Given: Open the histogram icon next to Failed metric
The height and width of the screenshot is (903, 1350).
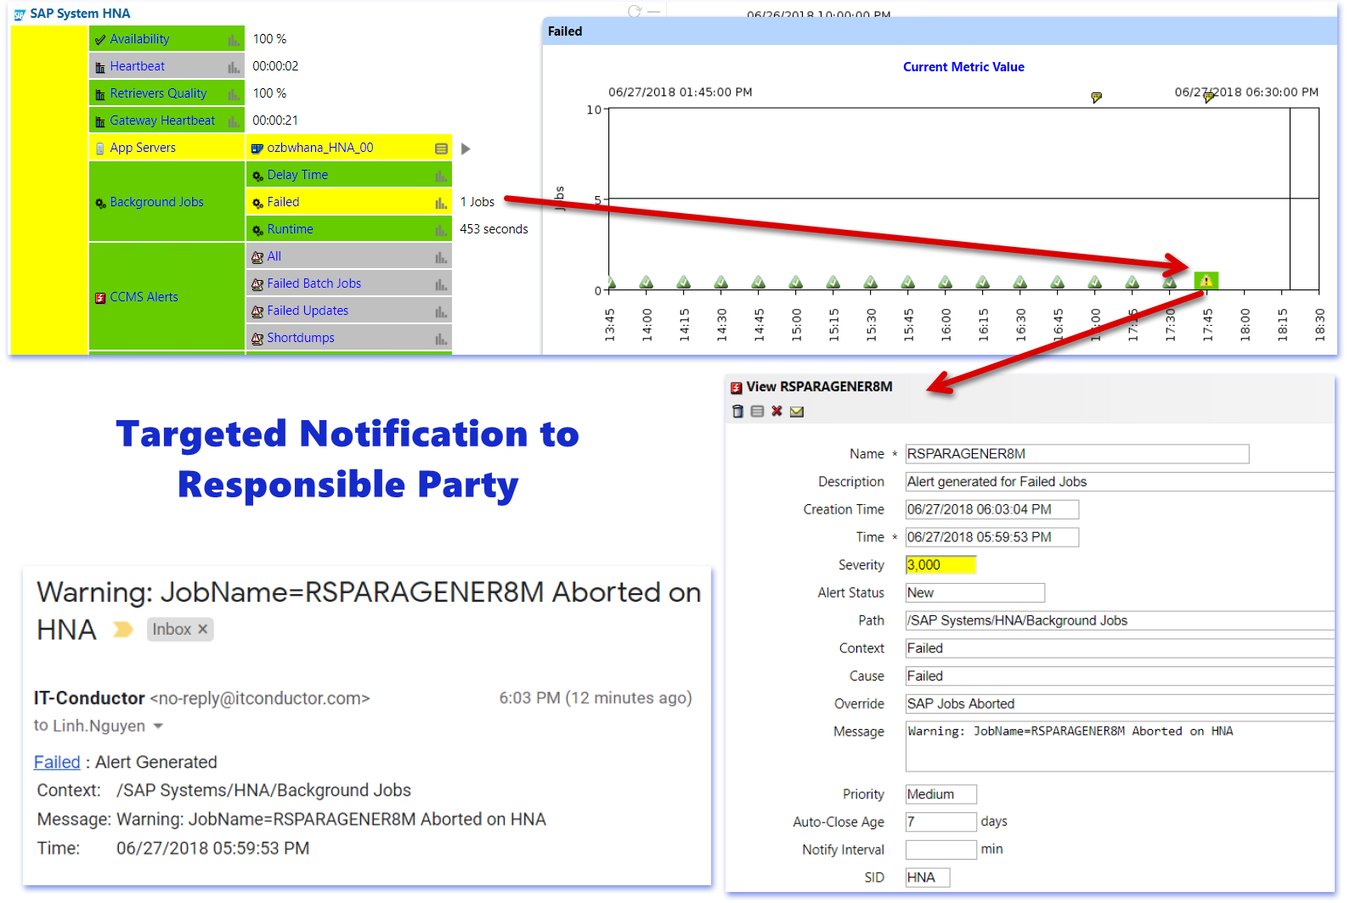Looking at the screenshot, I should [441, 201].
